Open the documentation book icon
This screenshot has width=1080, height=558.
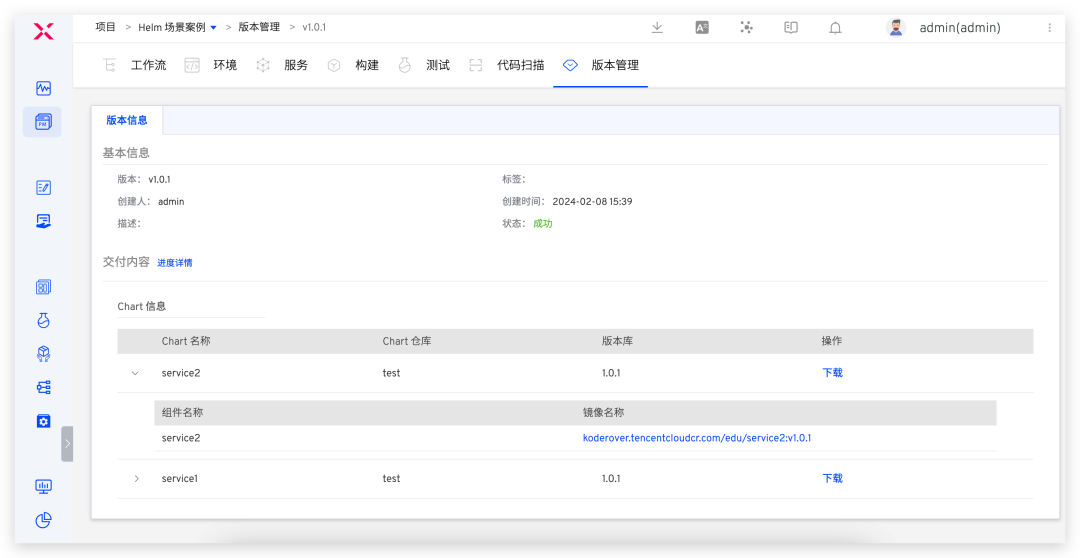791,28
